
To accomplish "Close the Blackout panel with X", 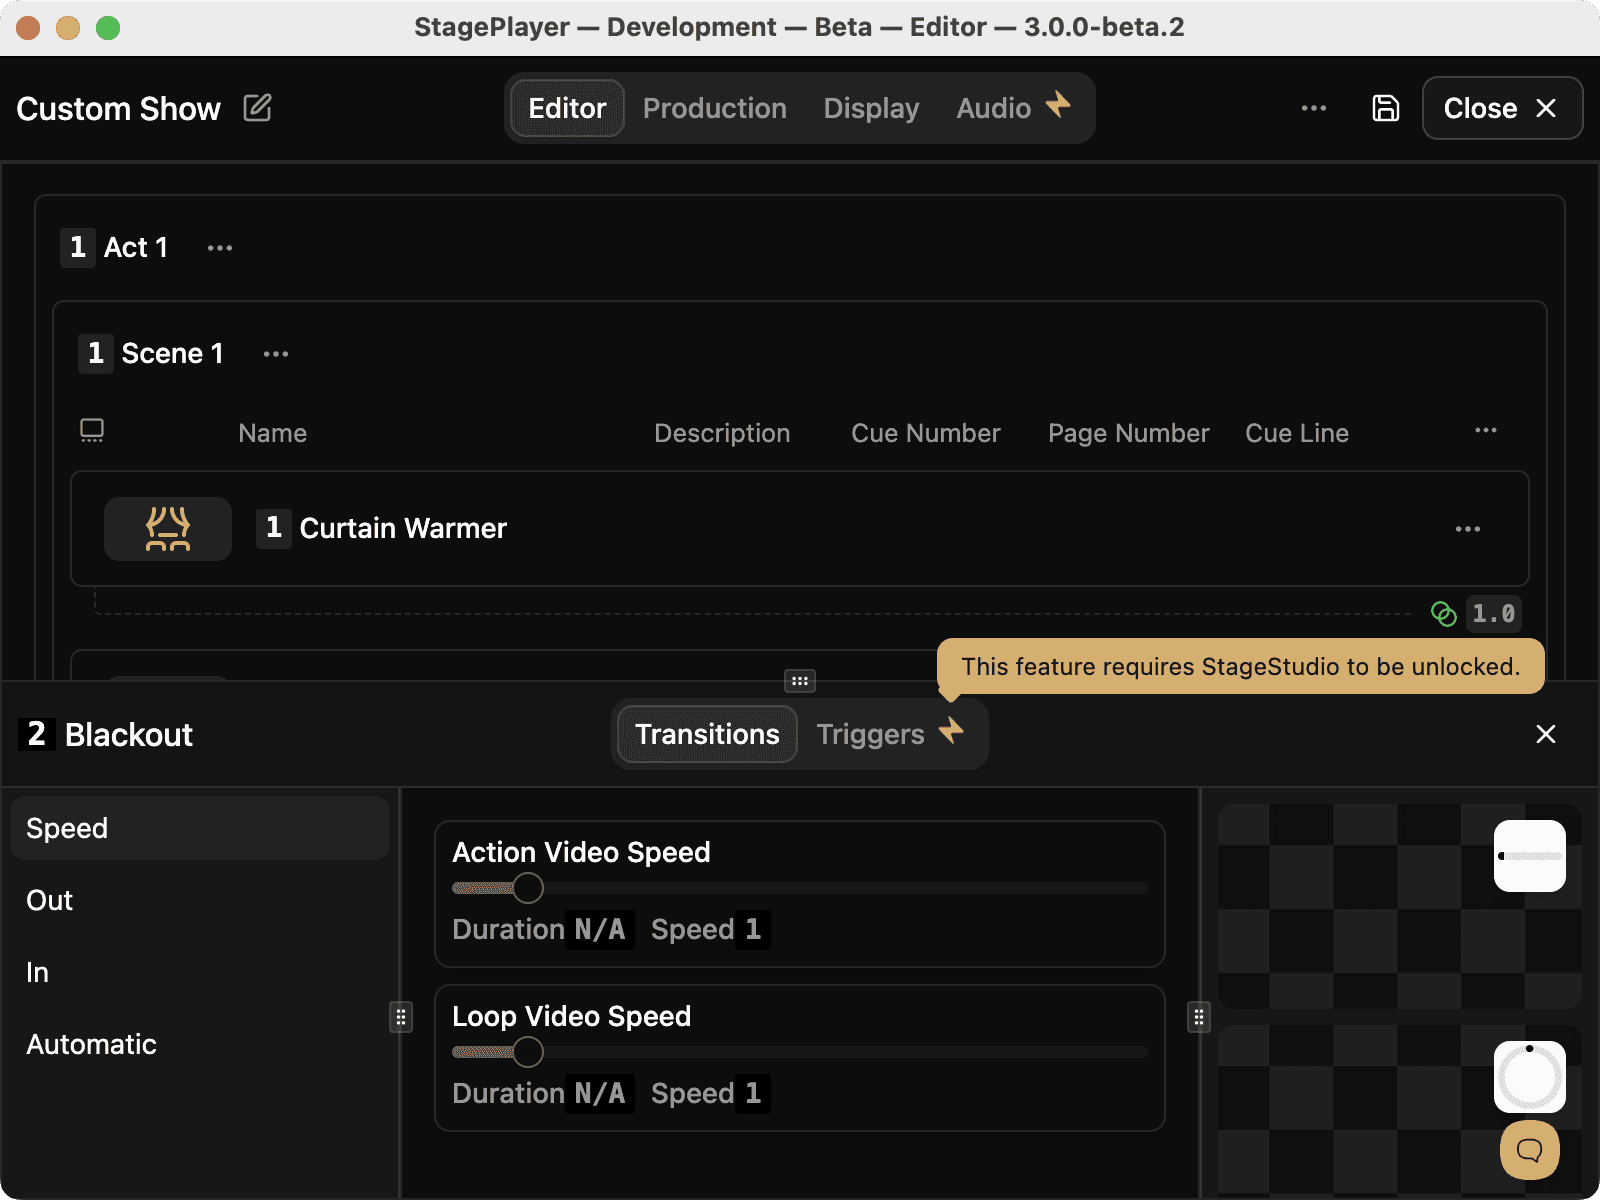I will [x=1546, y=734].
